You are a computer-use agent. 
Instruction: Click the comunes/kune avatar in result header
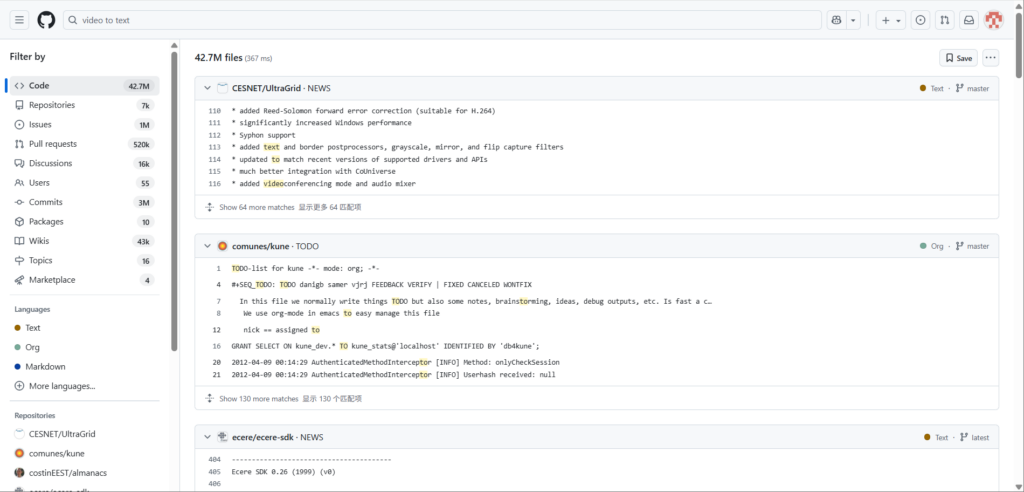point(222,246)
